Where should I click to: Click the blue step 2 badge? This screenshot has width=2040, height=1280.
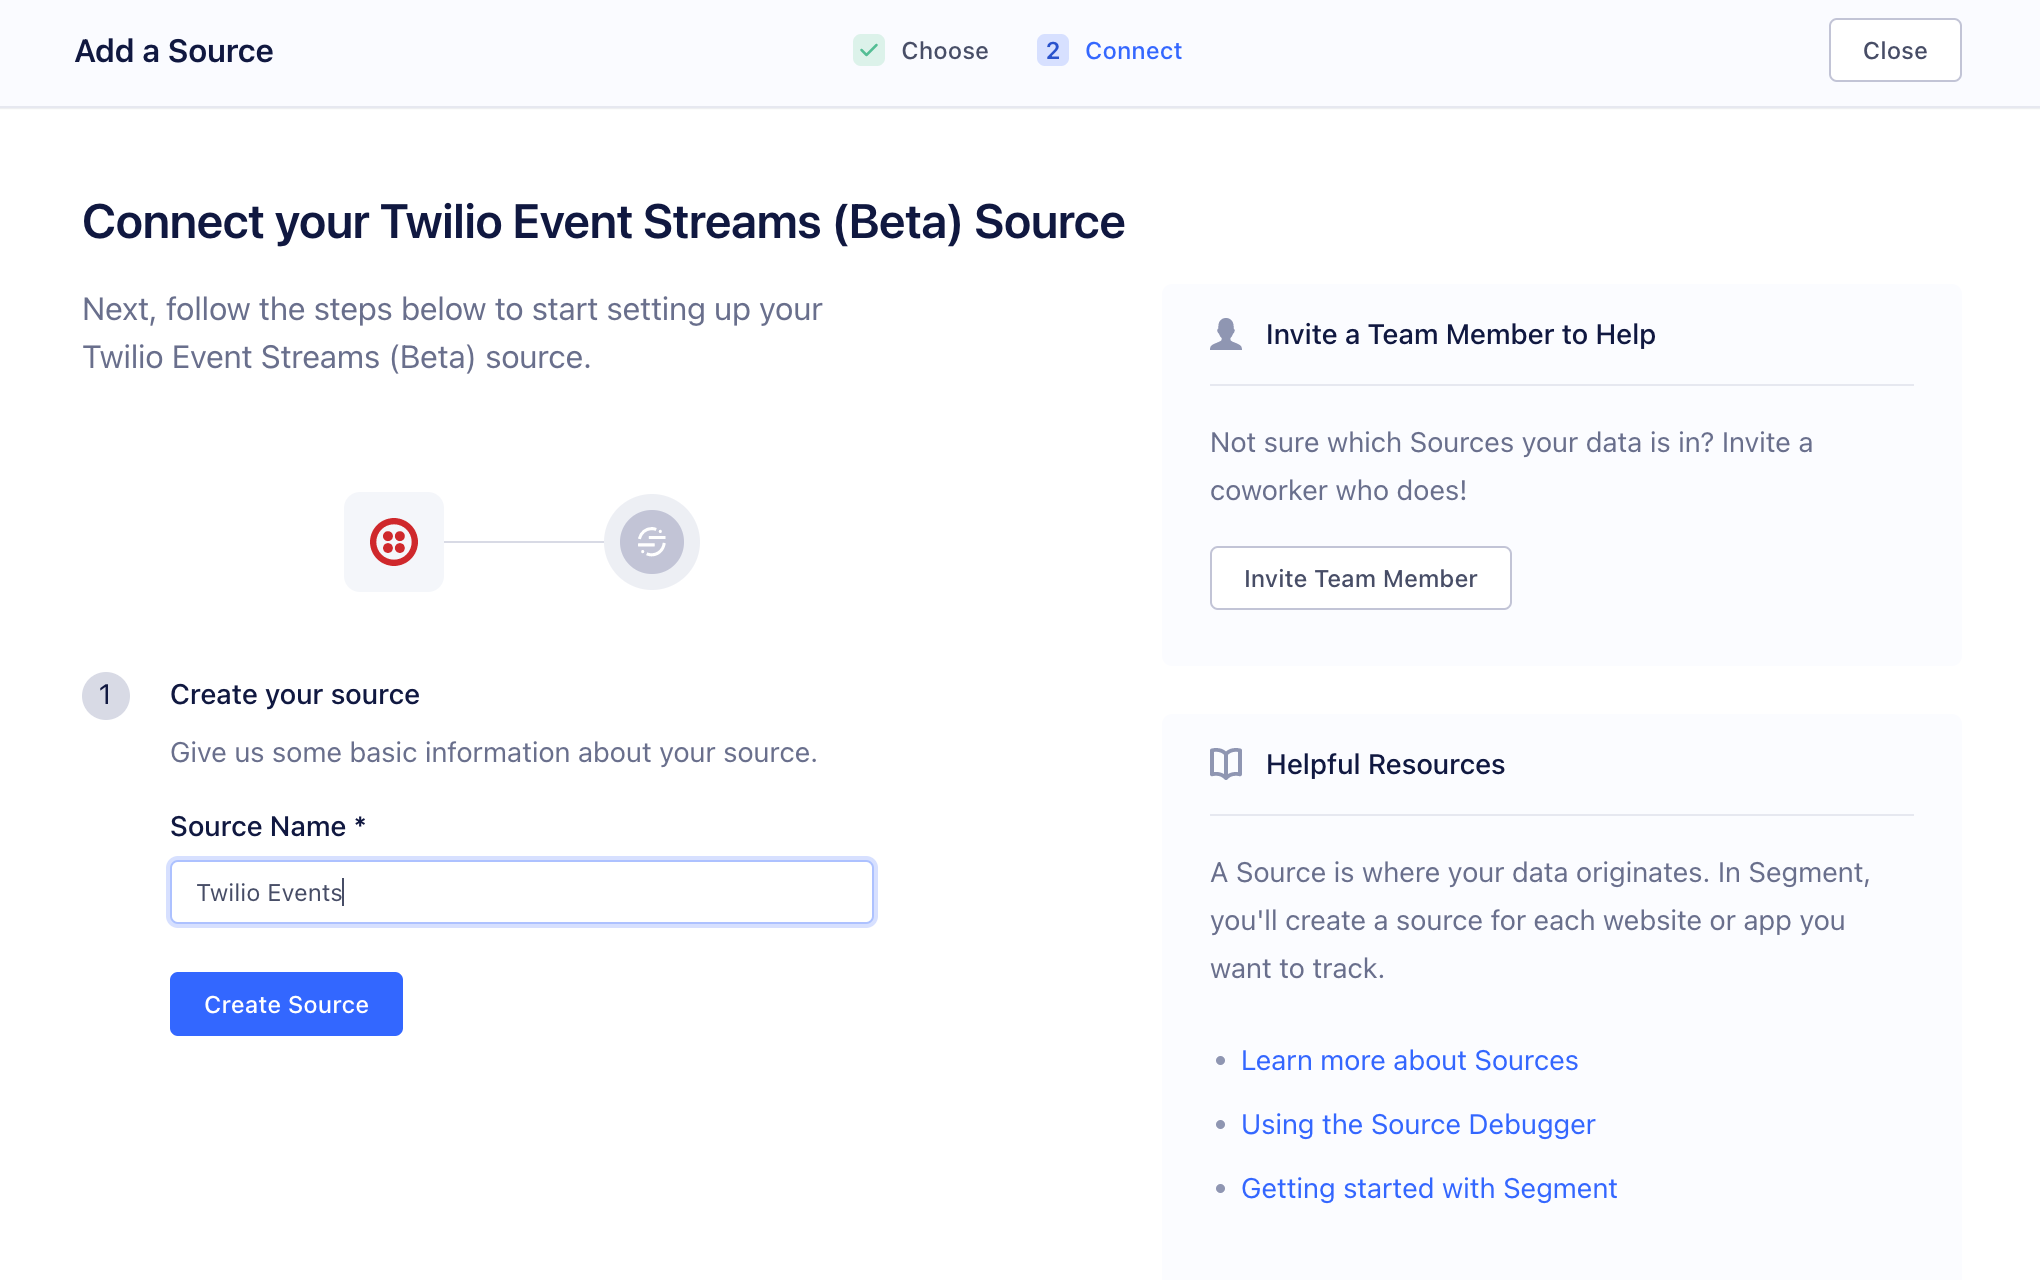tap(1052, 50)
